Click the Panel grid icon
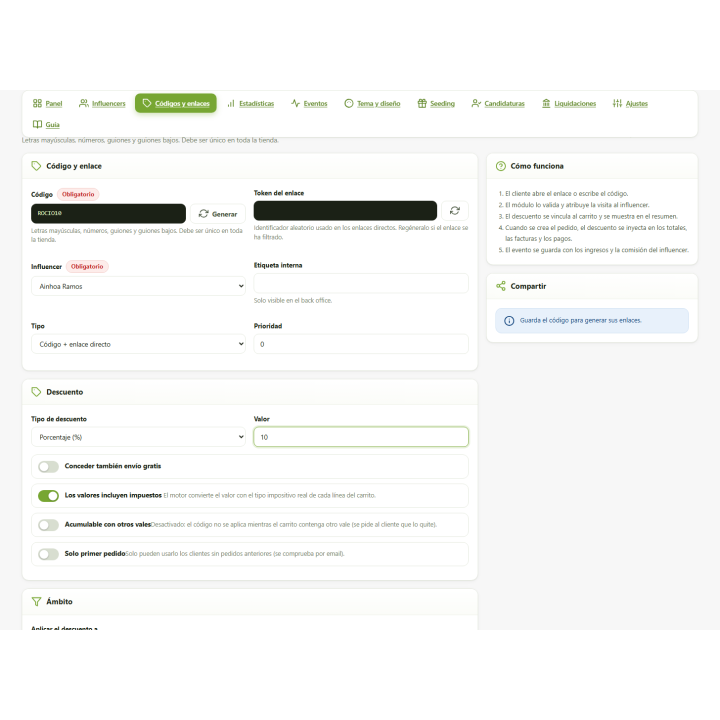Screen dimensions: 720x720 [x=37, y=103]
